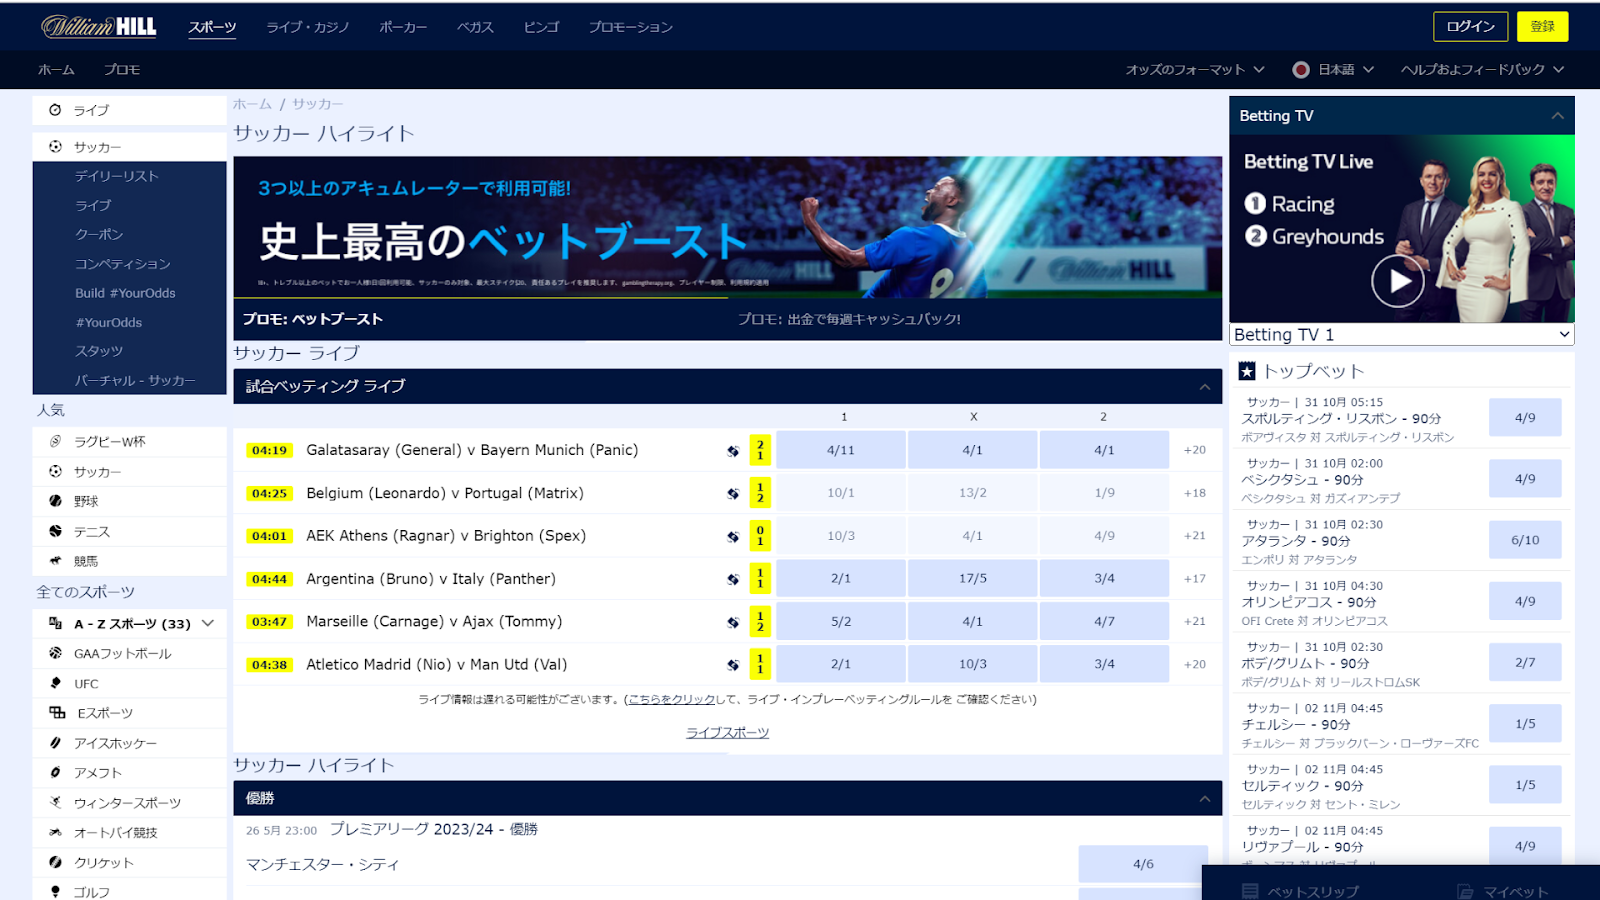Screen dimensions: 1600x900
Task: Select 6/10 odds for アタランタ - 90分
Action: tap(1525, 540)
